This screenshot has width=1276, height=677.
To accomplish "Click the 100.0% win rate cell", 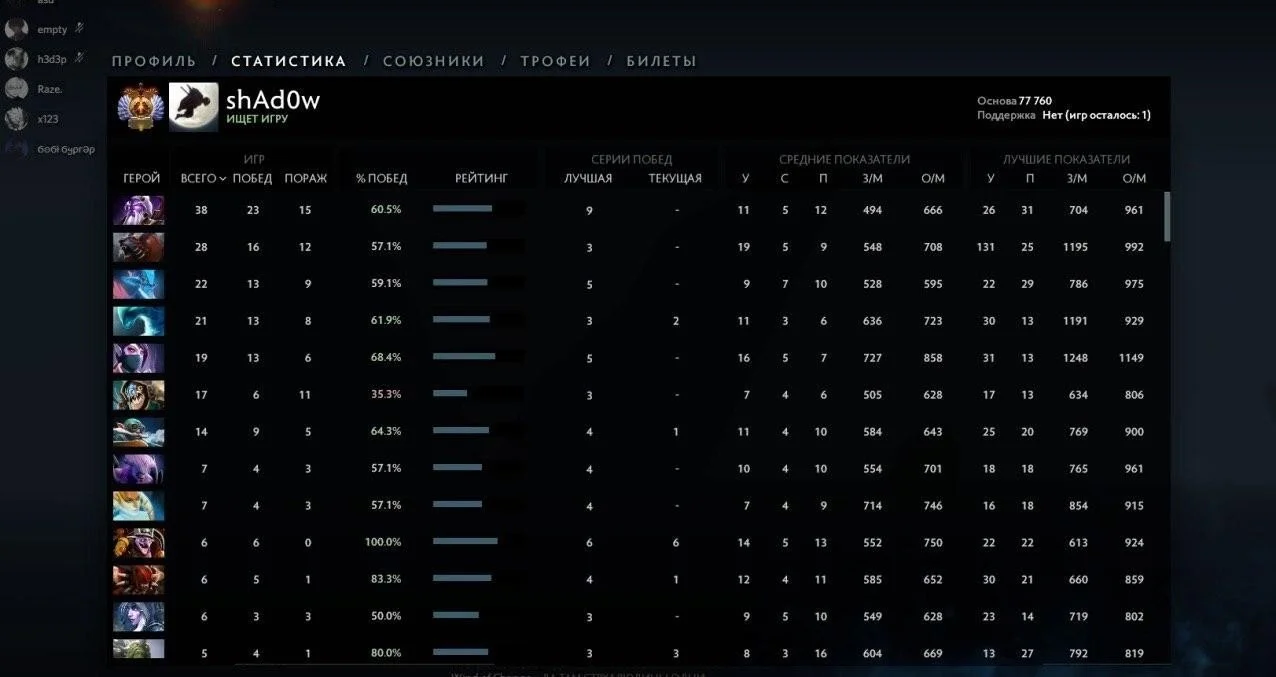I will [384, 543].
